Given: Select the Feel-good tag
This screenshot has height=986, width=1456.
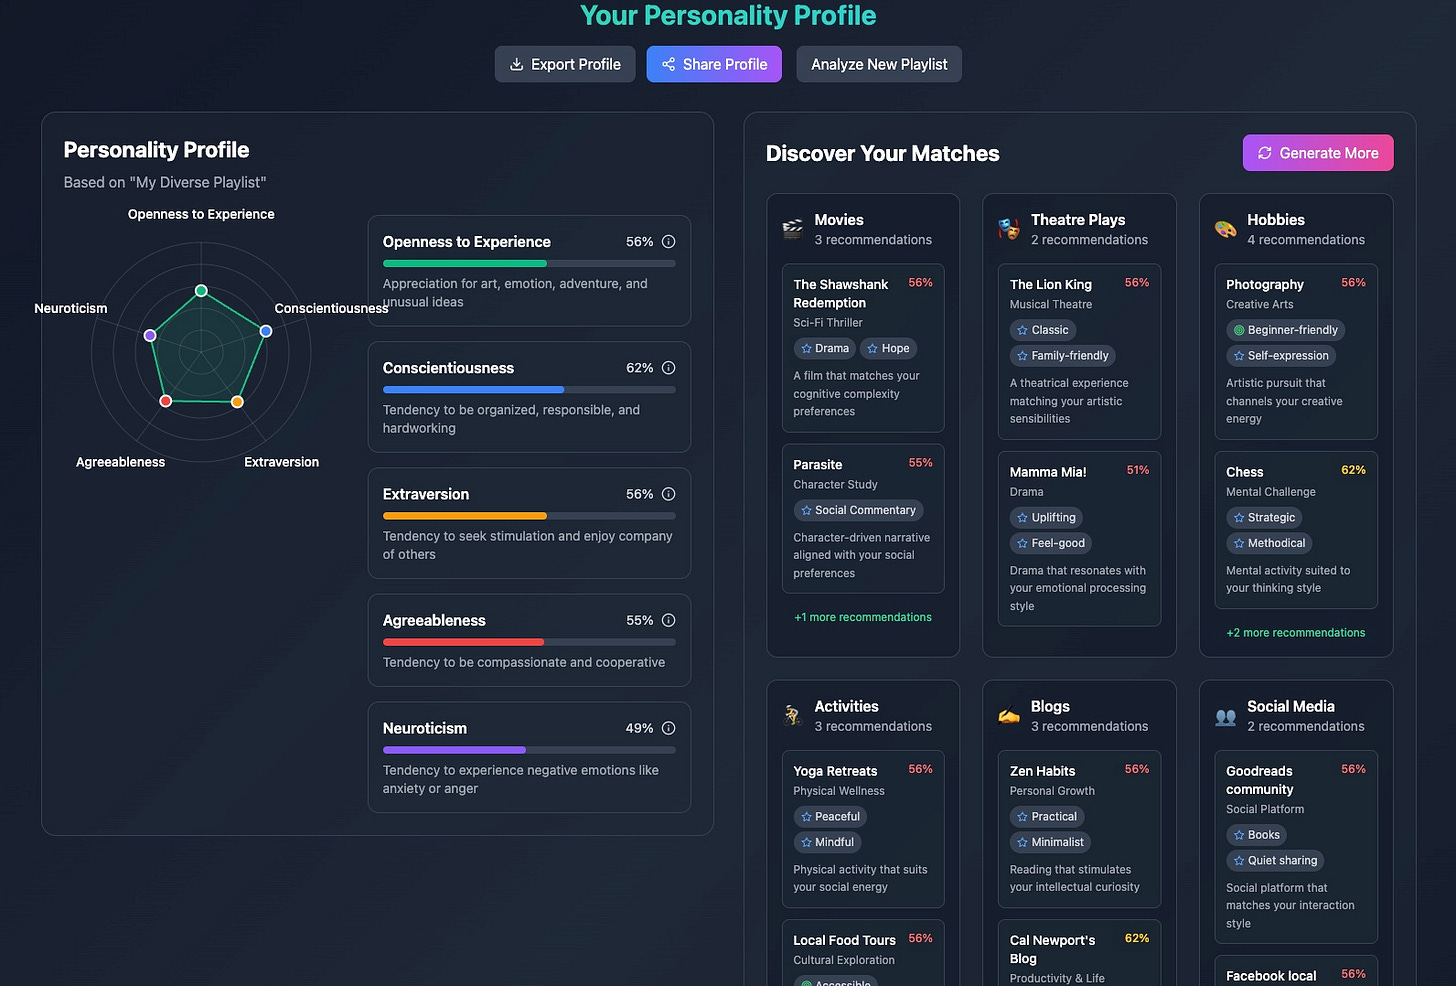Looking at the screenshot, I should pos(1051,544).
